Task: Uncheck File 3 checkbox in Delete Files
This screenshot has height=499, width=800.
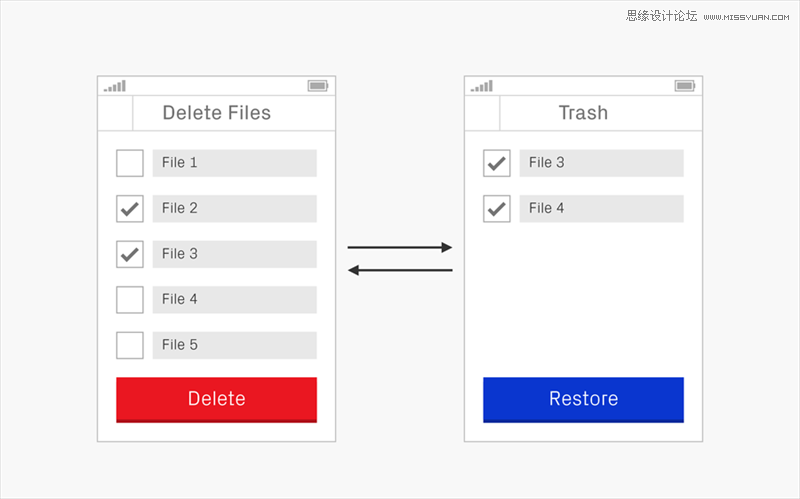Action: coord(130,254)
